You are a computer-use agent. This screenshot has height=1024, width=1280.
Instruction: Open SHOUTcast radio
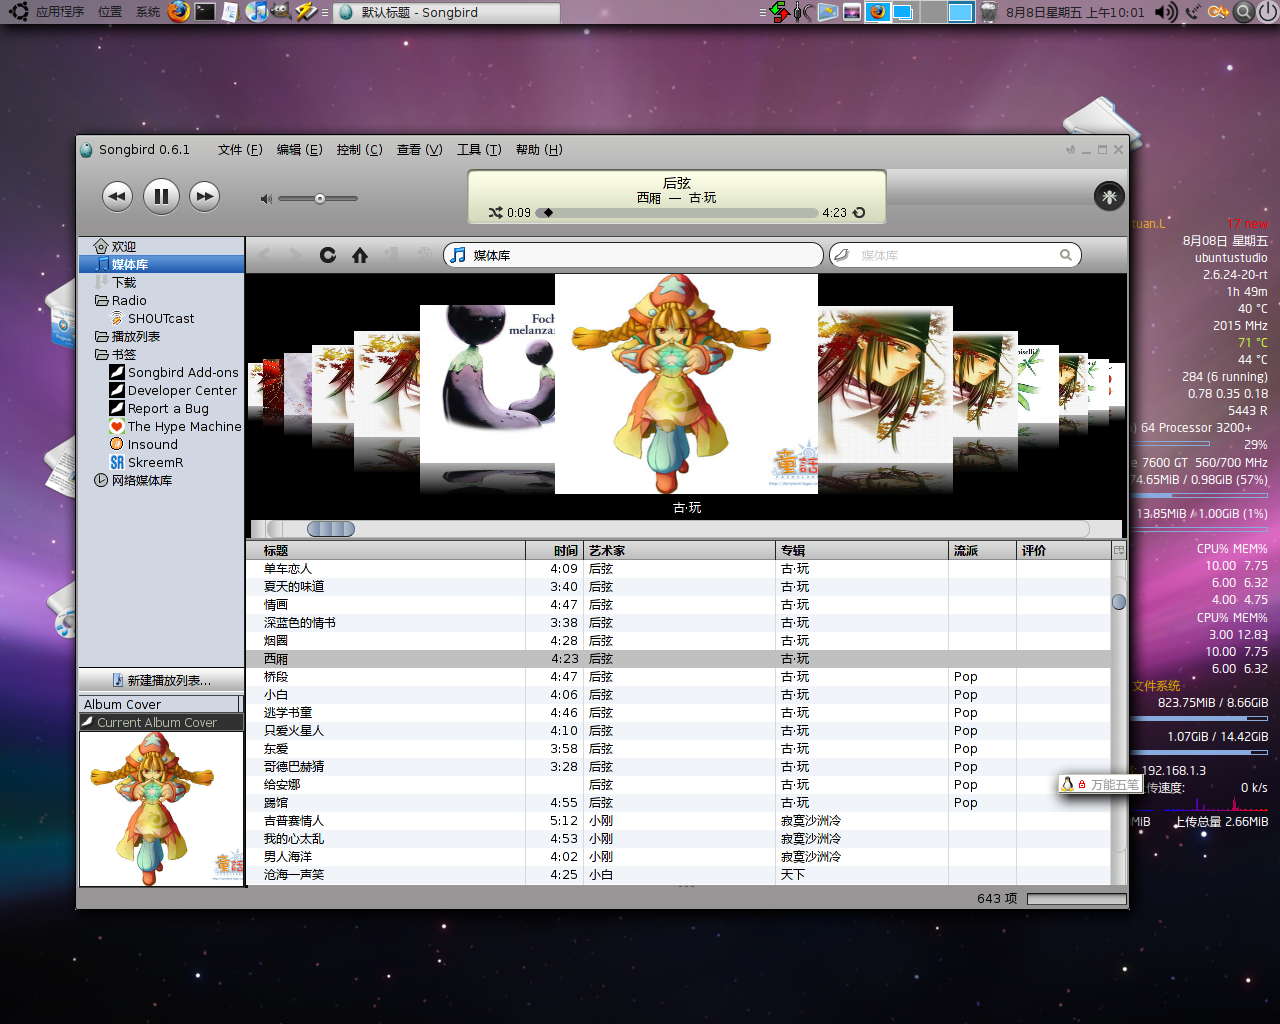(160, 318)
